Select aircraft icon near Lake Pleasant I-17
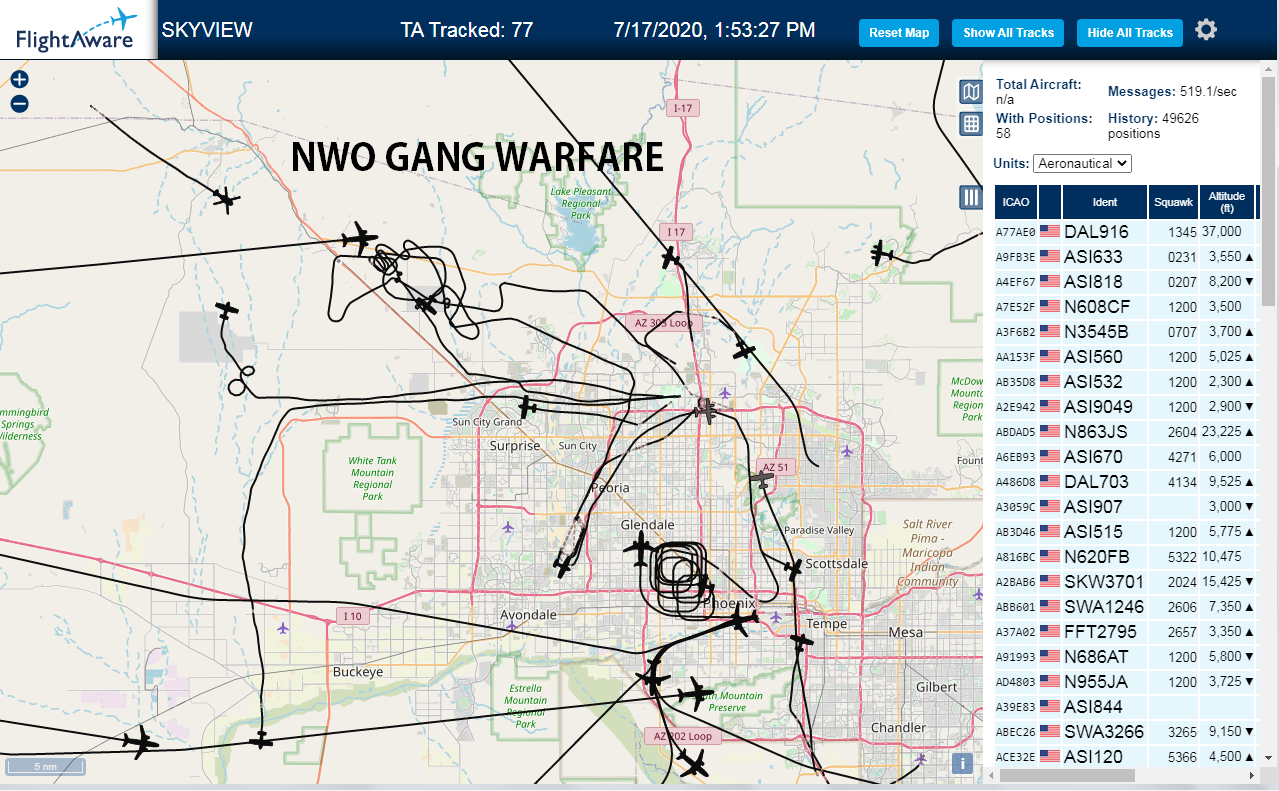Viewport: 1279px width, 791px height. coord(671,258)
